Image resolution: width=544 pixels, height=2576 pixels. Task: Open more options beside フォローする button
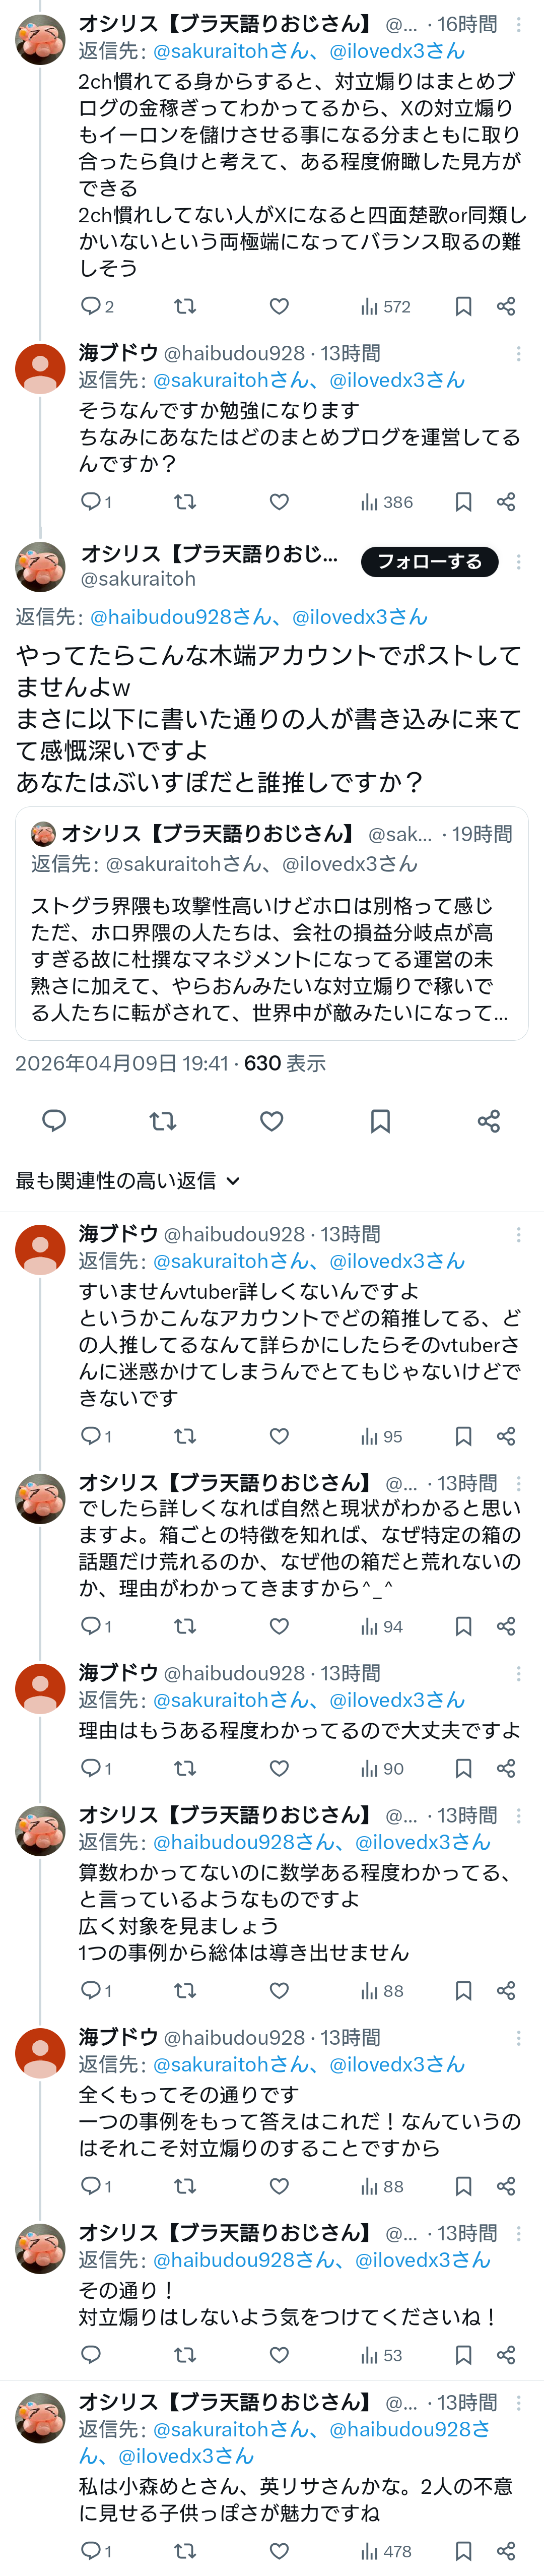click(x=518, y=562)
